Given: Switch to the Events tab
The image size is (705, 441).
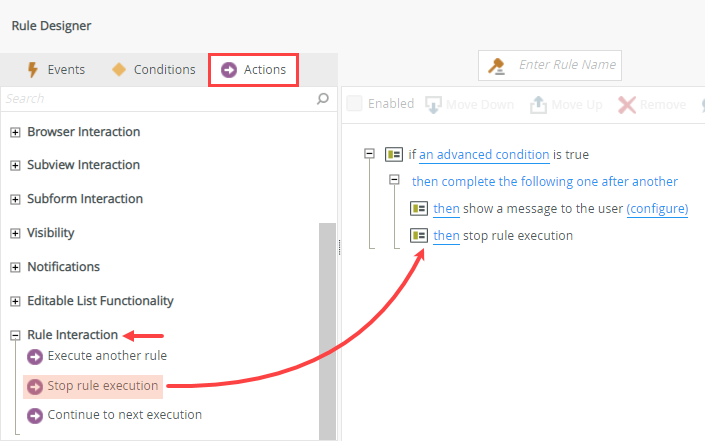Looking at the screenshot, I should [x=56, y=70].
